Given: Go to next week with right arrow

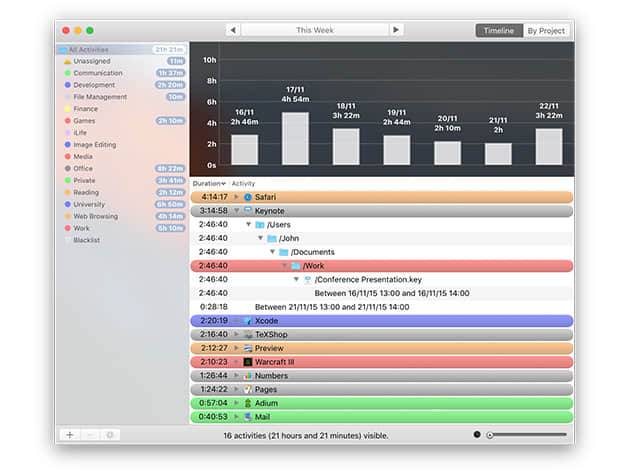Looking at the screenshot, I should tap(396, 30).
